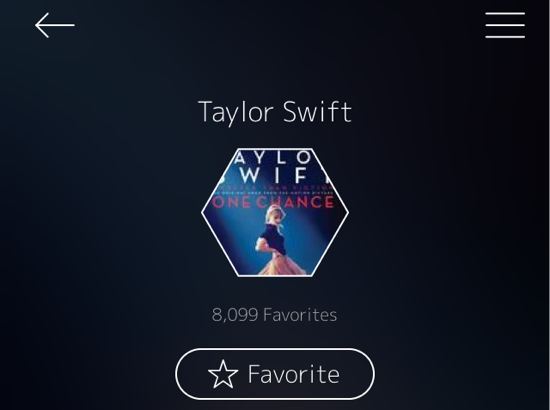Expand the three-line navigation menu
Viewport: 550px width, 410px height.
[x=505, y=25]
